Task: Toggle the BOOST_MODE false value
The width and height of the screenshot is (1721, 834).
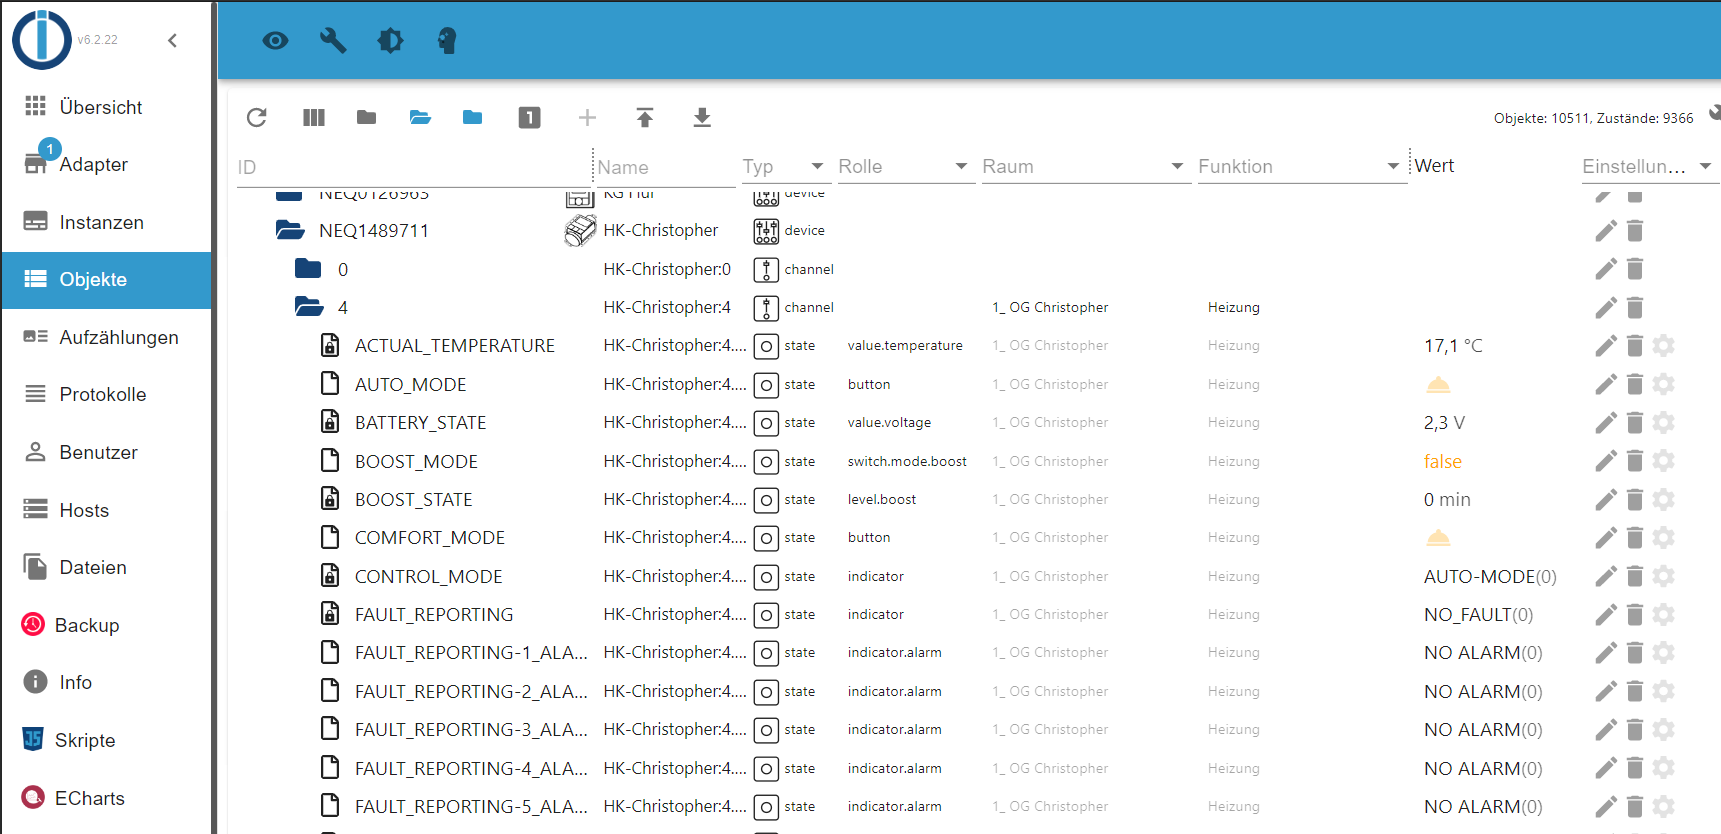Action: [1442, 461]
